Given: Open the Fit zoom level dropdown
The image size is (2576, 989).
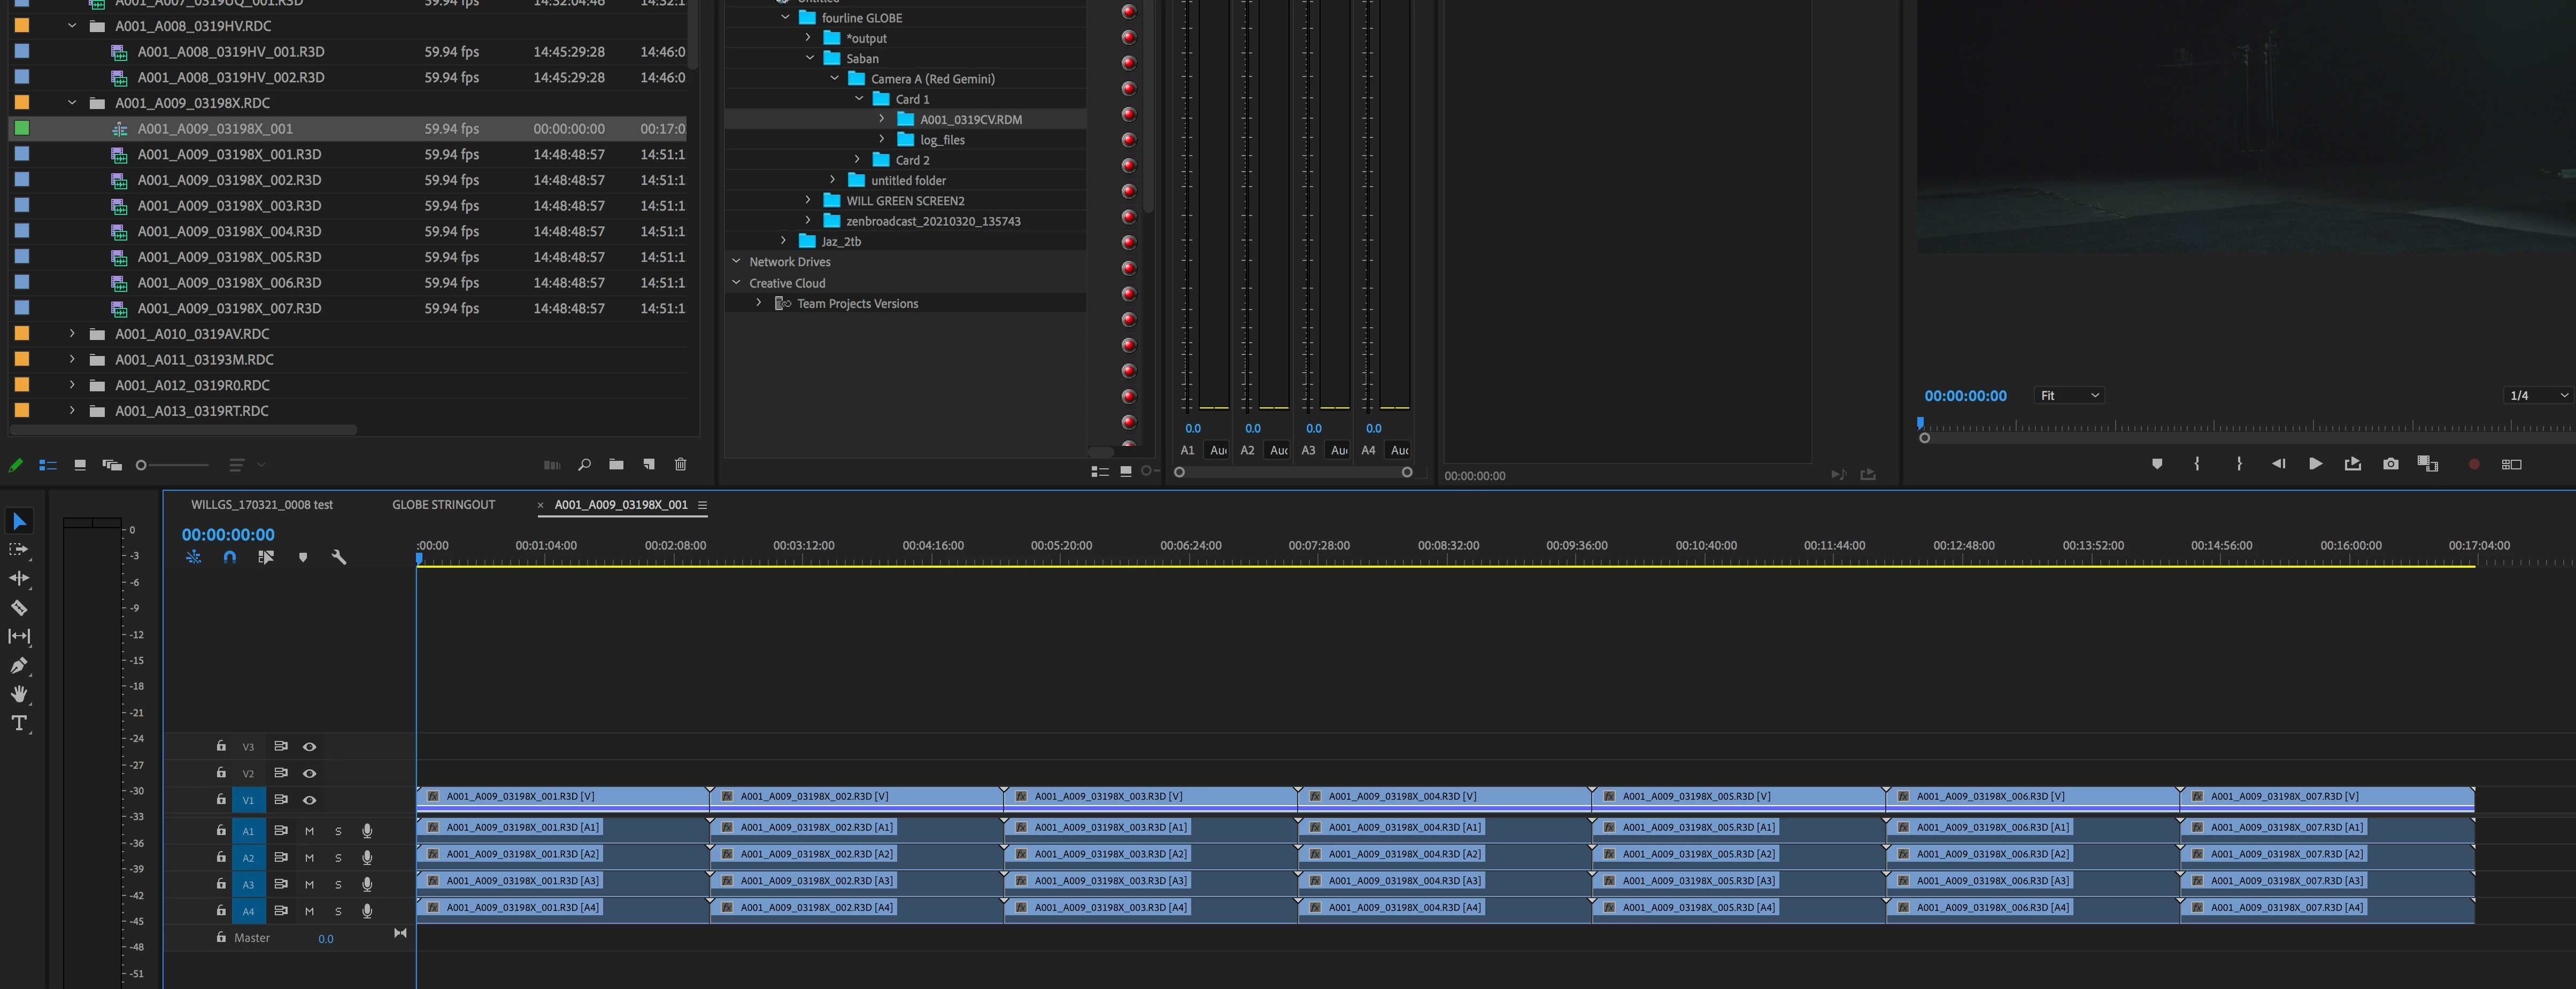Looking at the screenshot, I should tap(2069, 396).
